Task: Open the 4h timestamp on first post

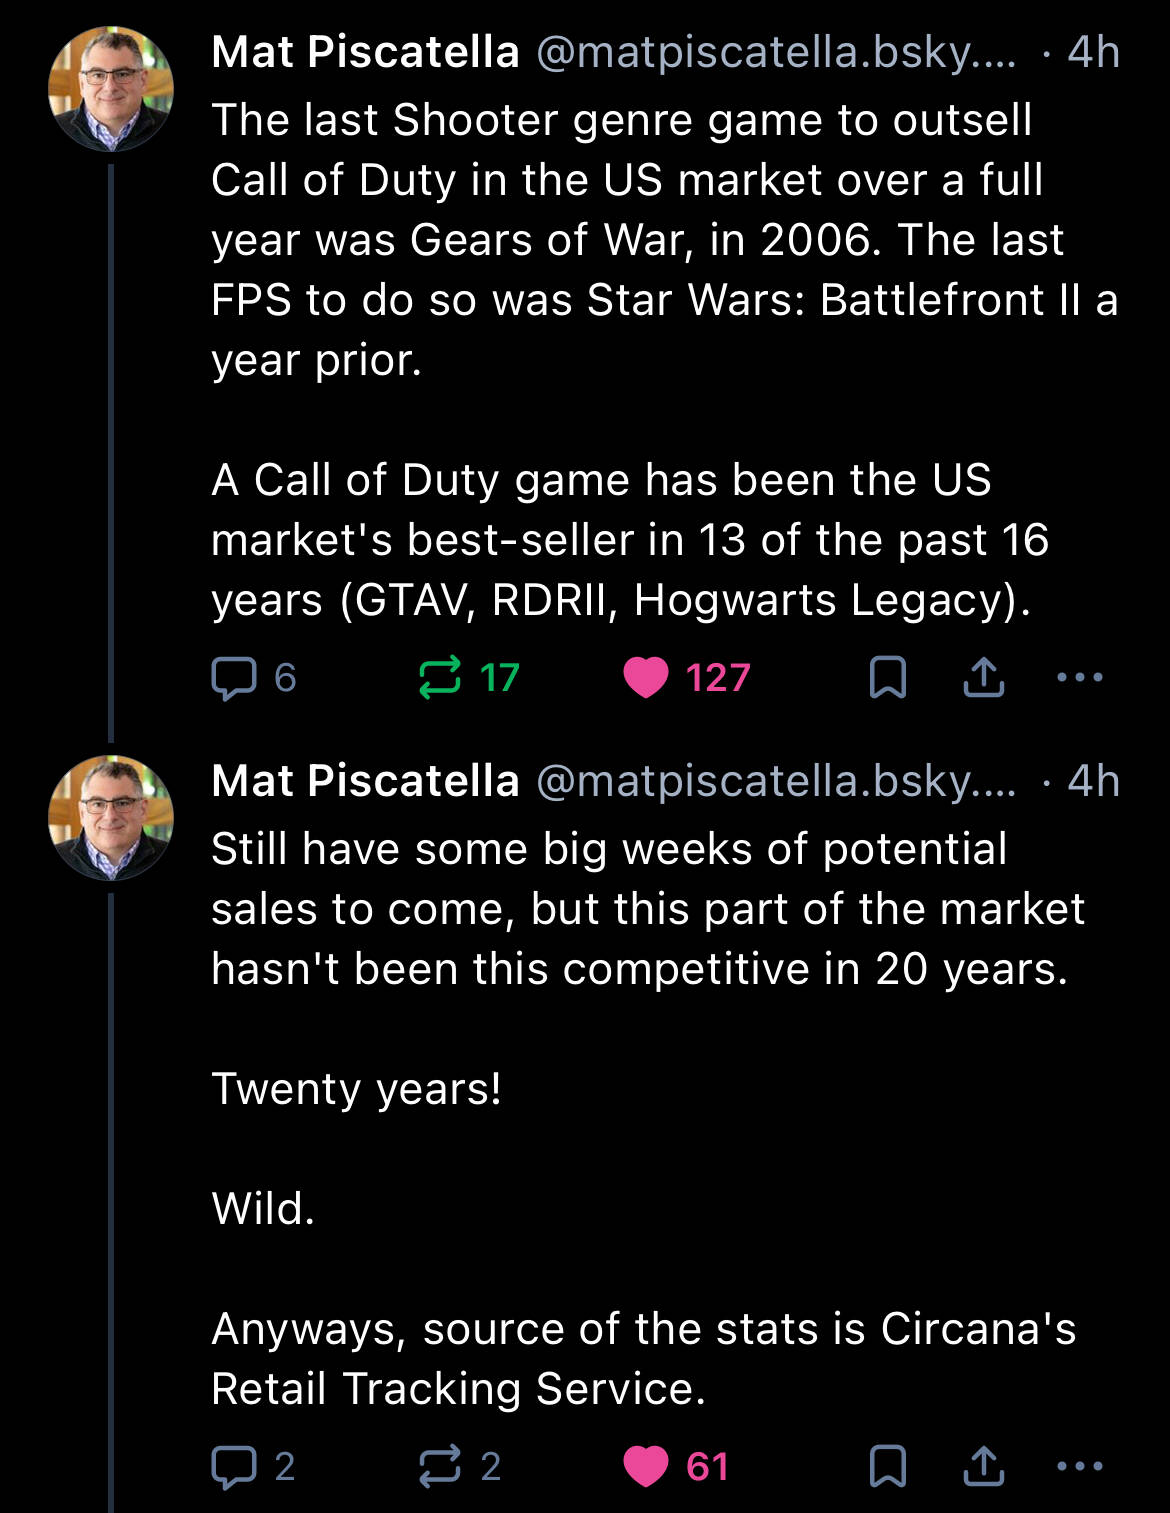Action: (x=1093, y=52)
